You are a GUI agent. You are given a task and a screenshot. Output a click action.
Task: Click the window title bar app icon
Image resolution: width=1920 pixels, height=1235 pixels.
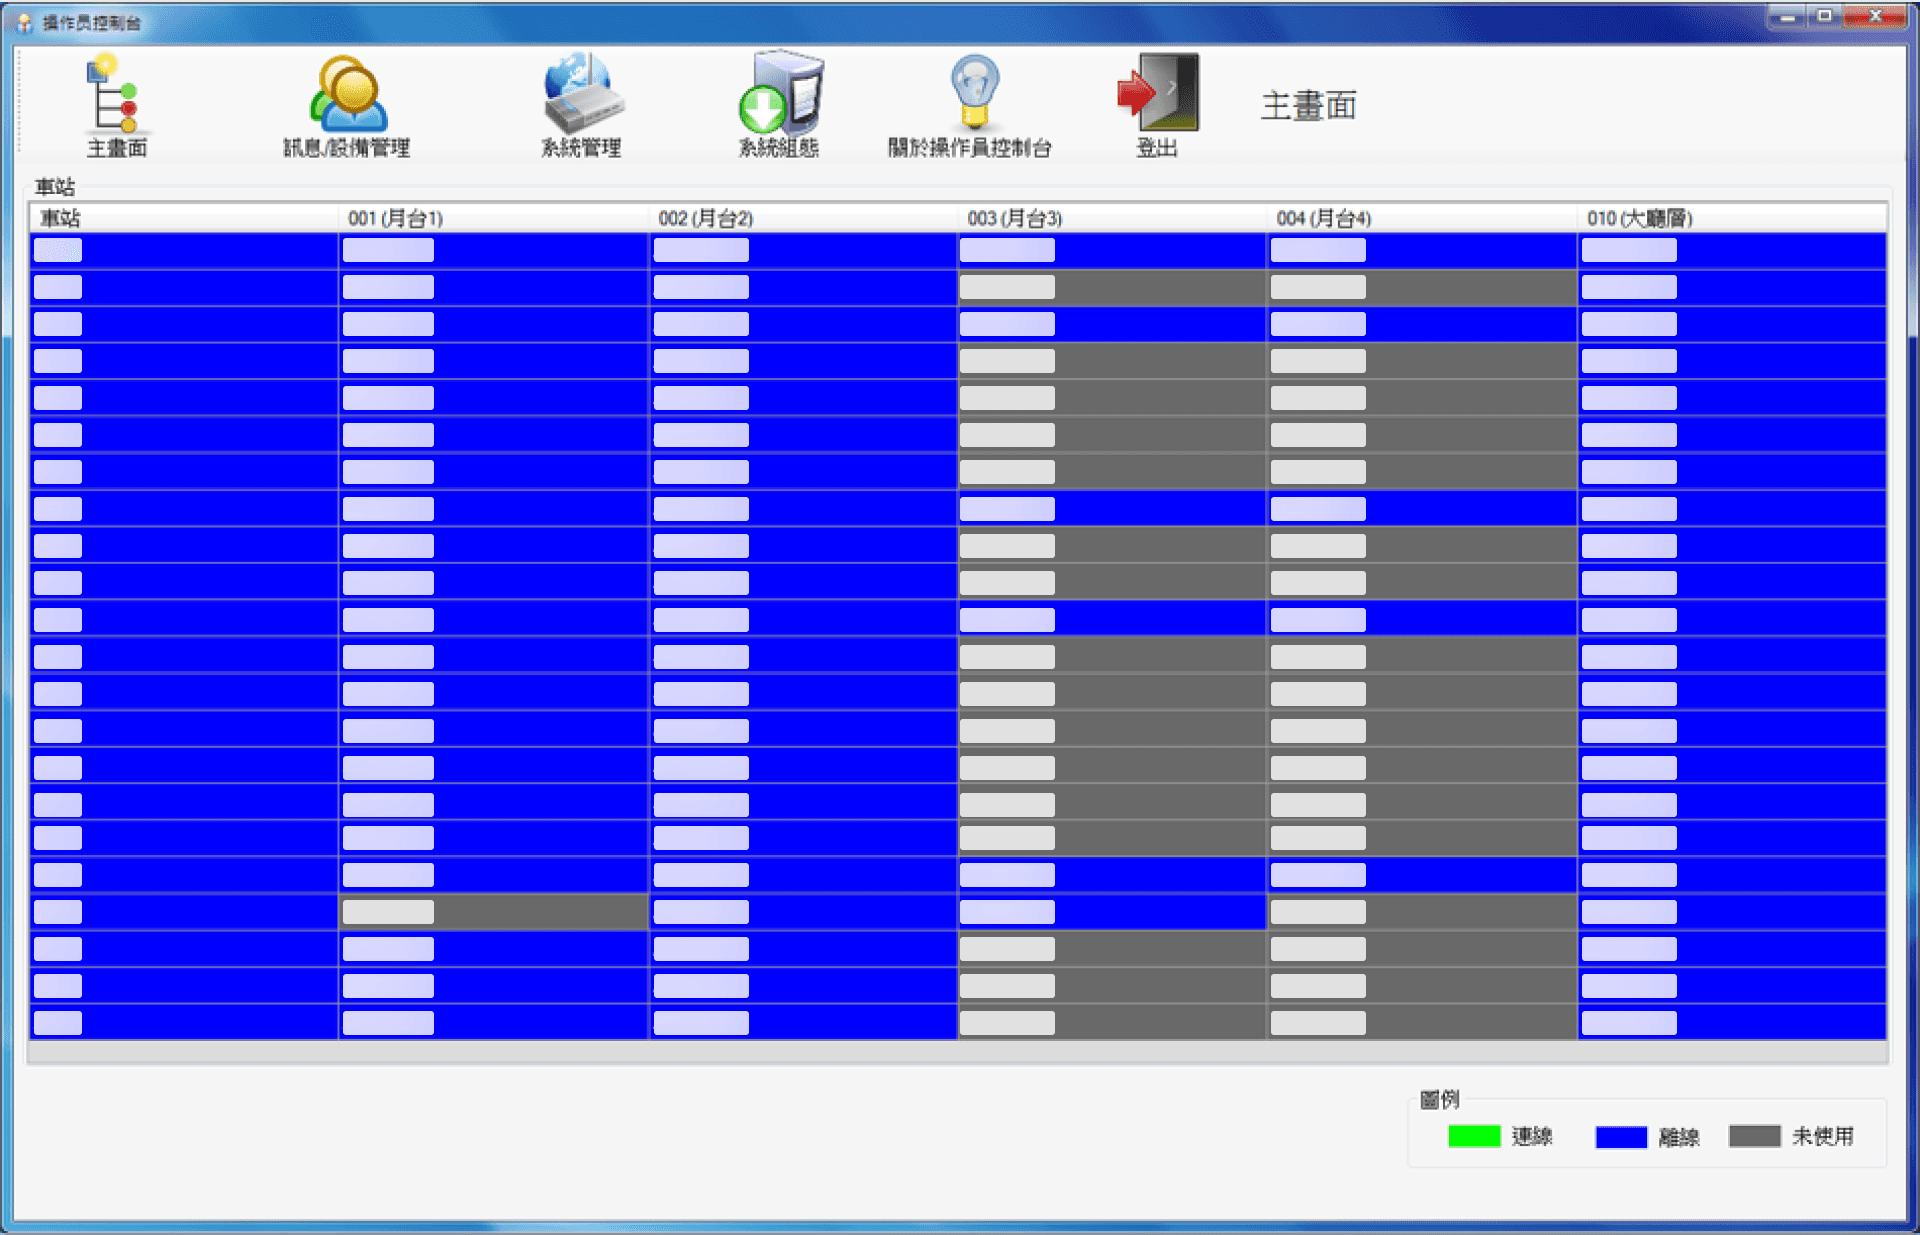coord(24,22)
